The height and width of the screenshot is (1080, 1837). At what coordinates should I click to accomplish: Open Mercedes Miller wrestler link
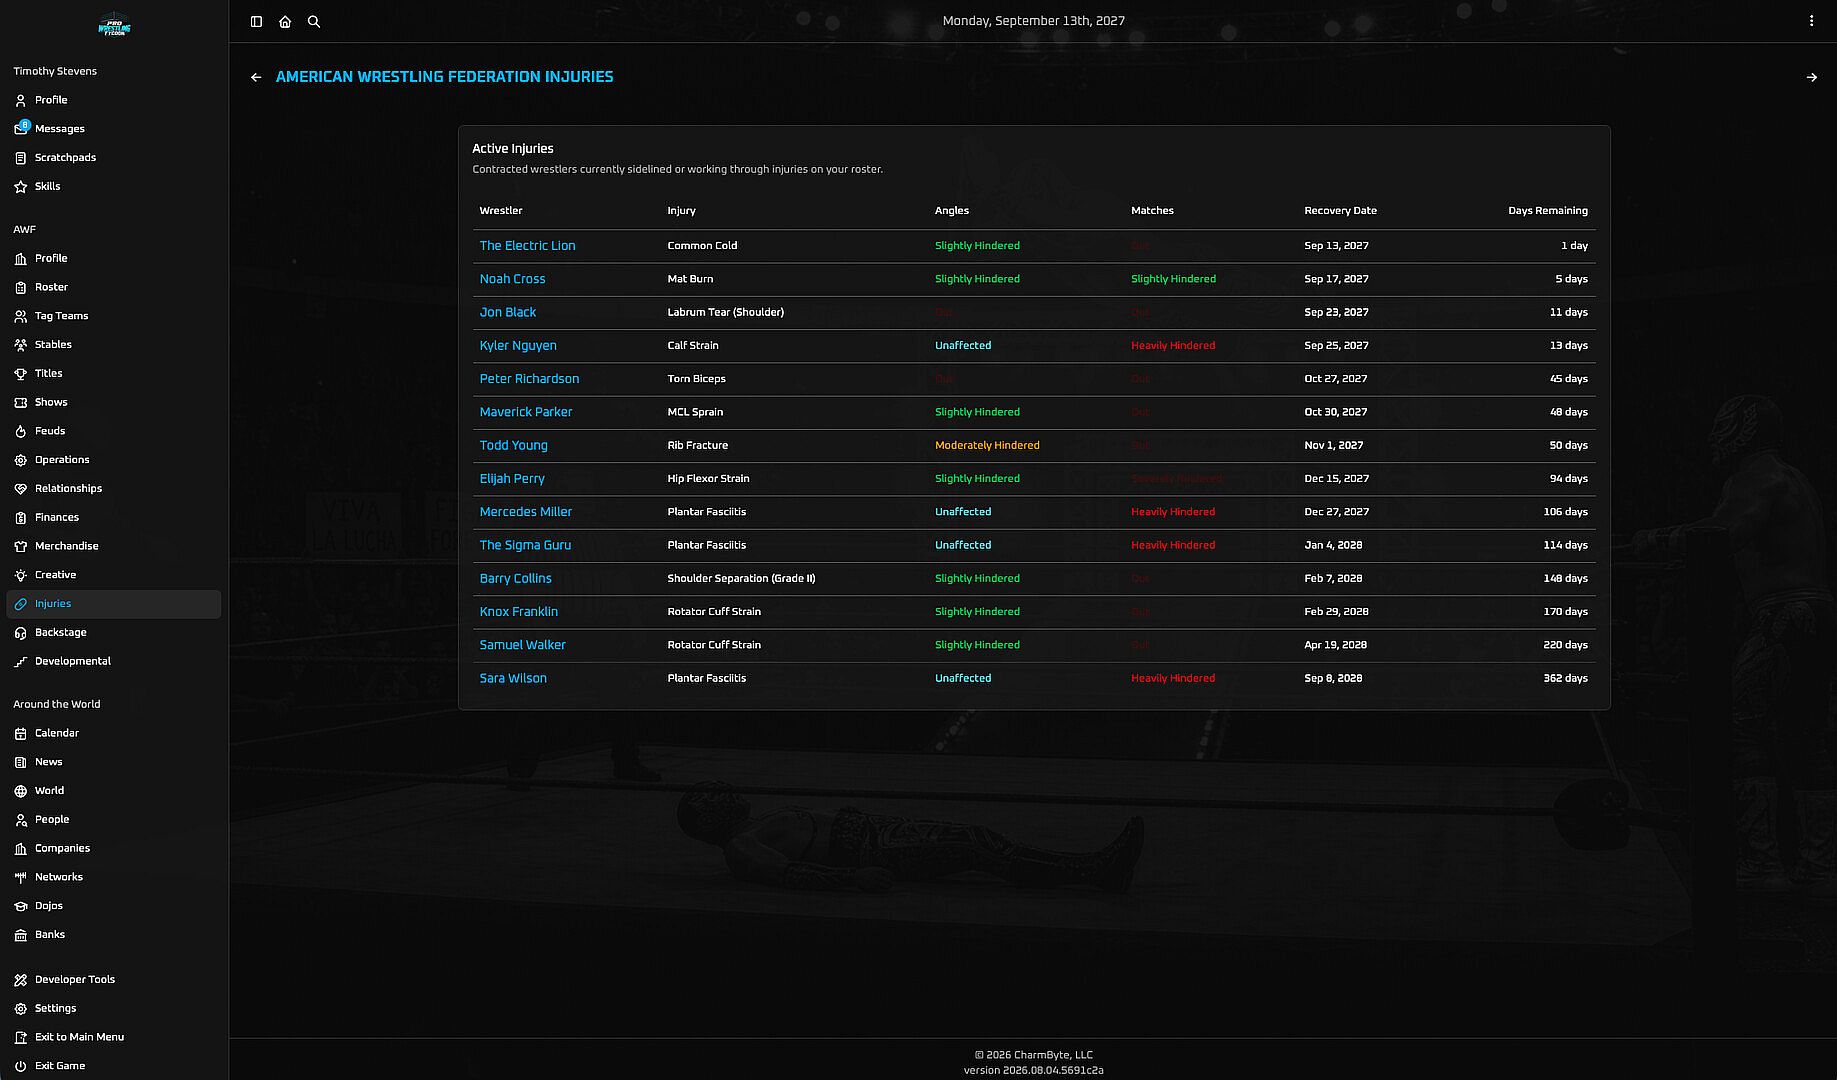point(526,512)
